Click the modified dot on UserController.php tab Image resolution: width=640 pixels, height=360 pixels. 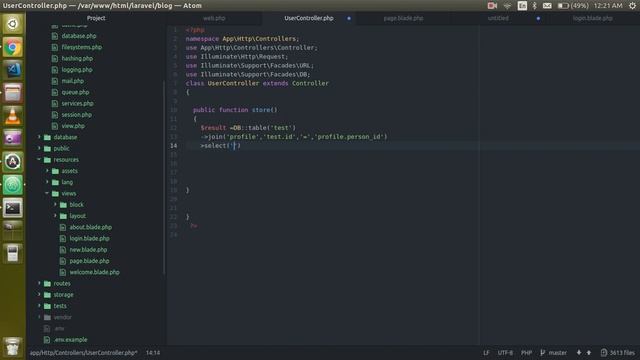point(349,18)
